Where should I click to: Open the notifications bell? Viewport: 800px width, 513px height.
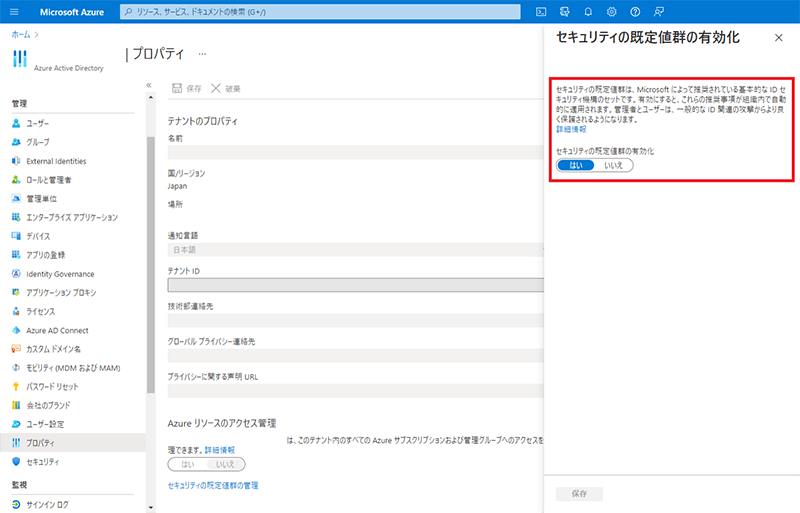coord(588,12)
